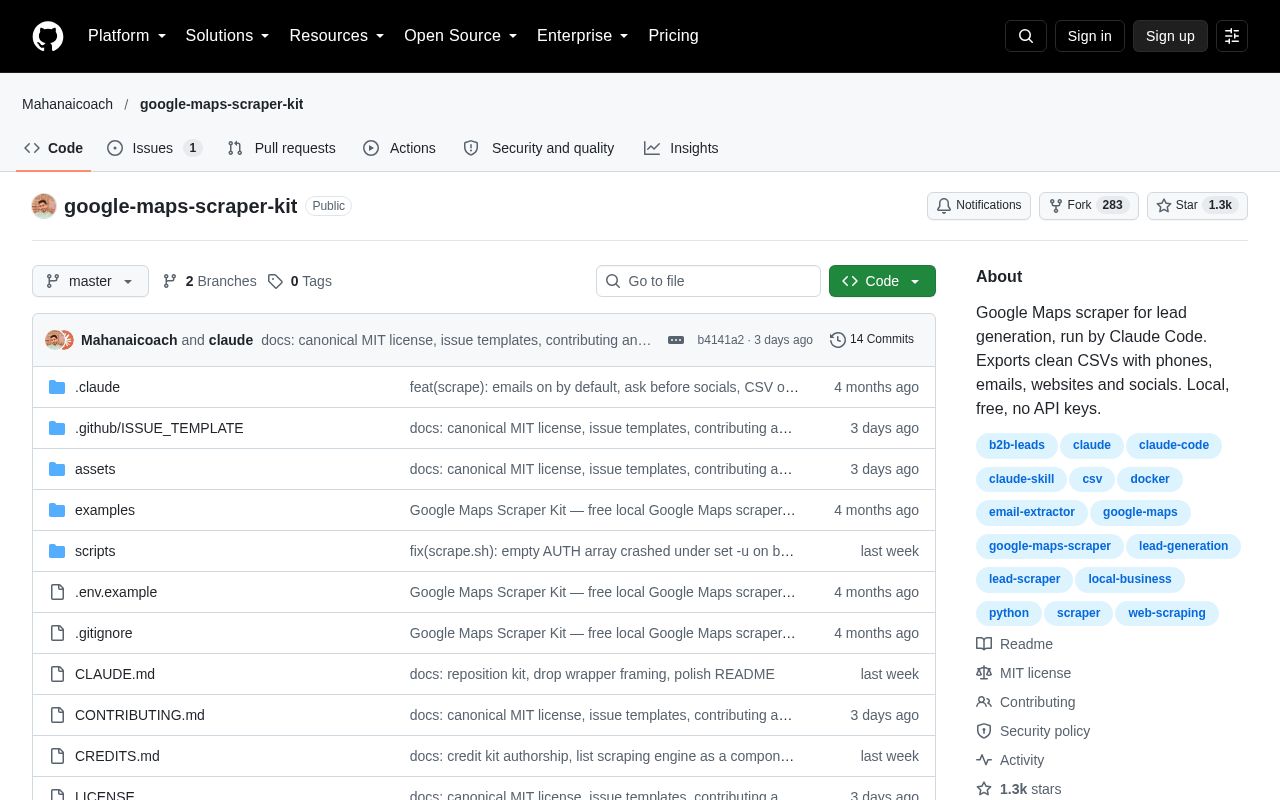The height and width of the screenshot is (800, 1280).
Task: Select the claude-code topic tag
Action: 1174,445
